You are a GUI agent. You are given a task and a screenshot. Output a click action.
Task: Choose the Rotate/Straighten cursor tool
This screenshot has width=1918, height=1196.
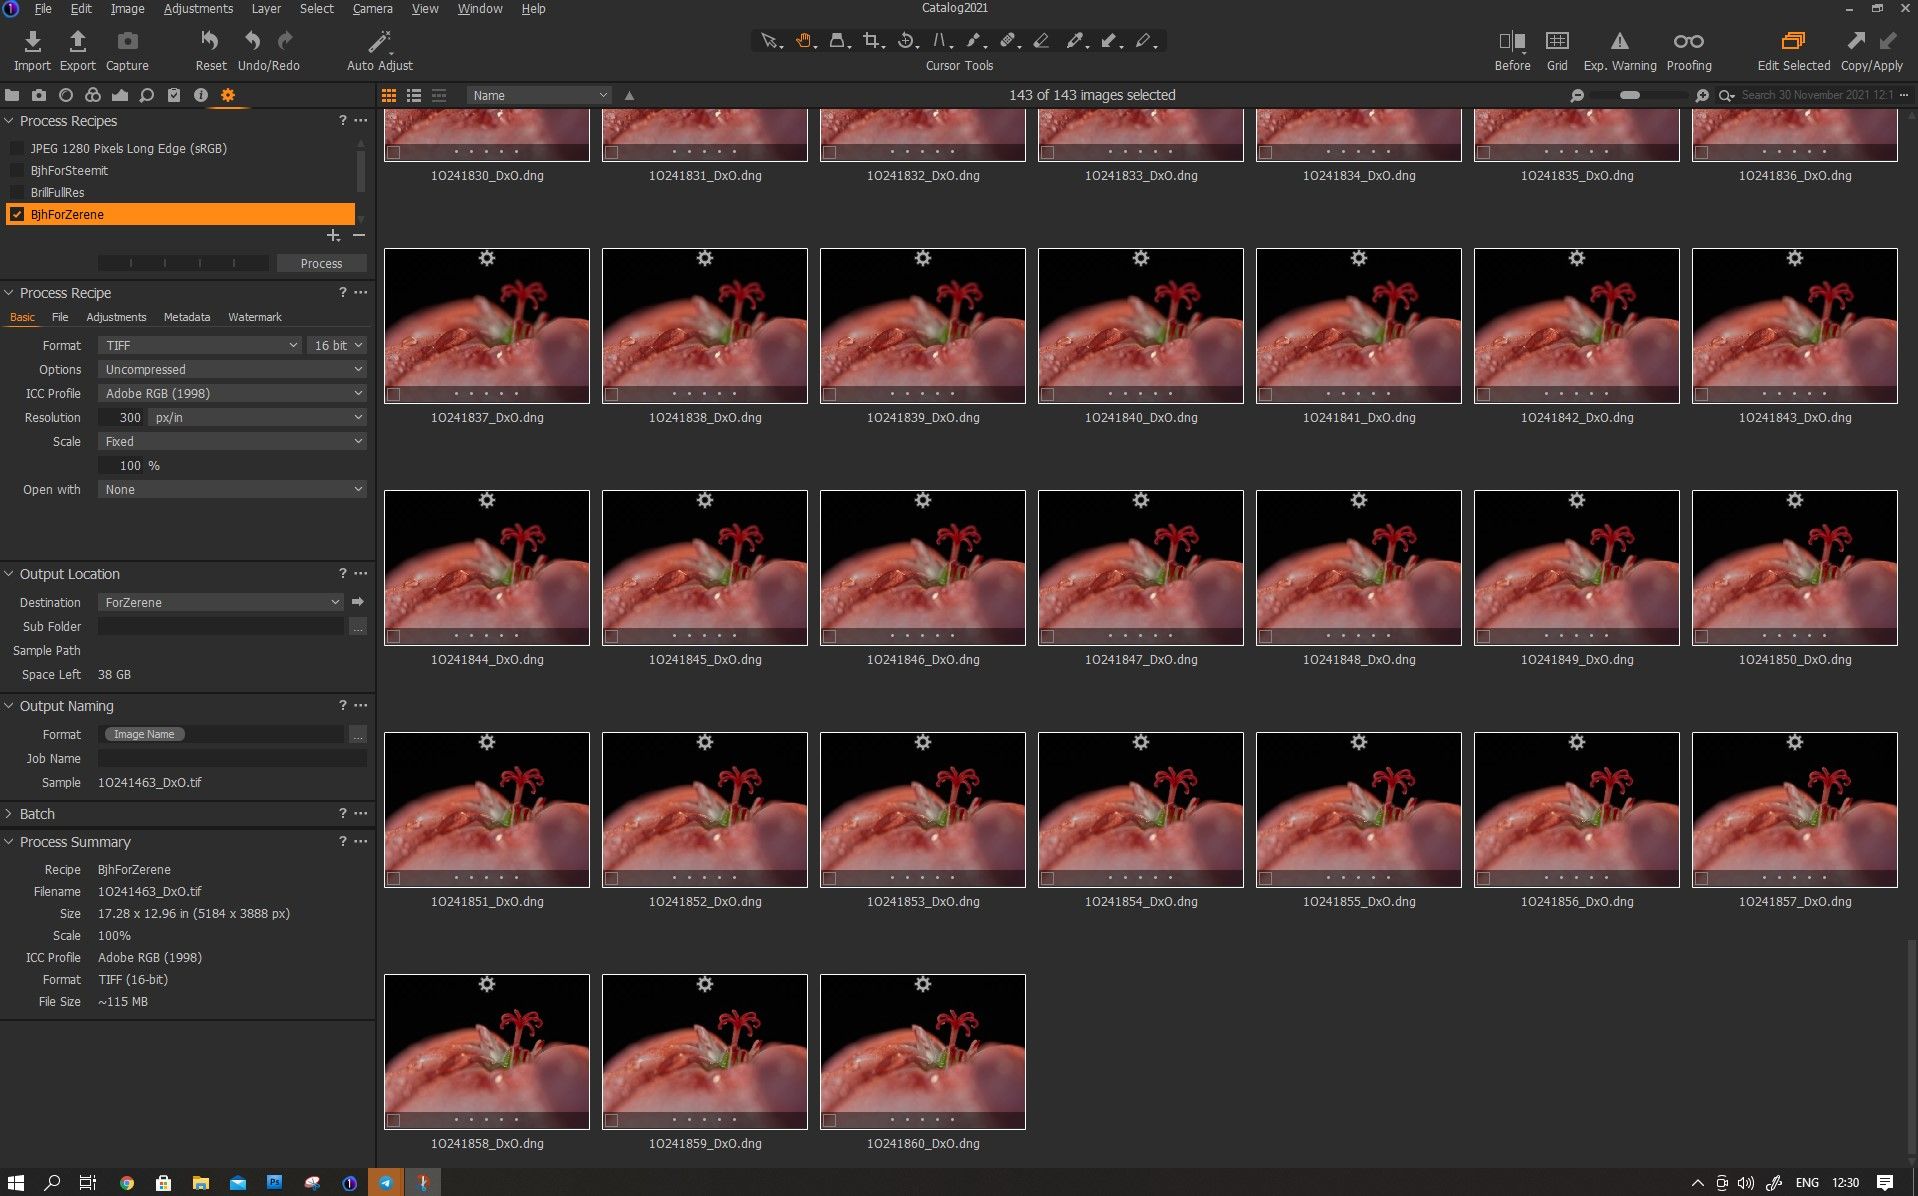tap(906, 41)
